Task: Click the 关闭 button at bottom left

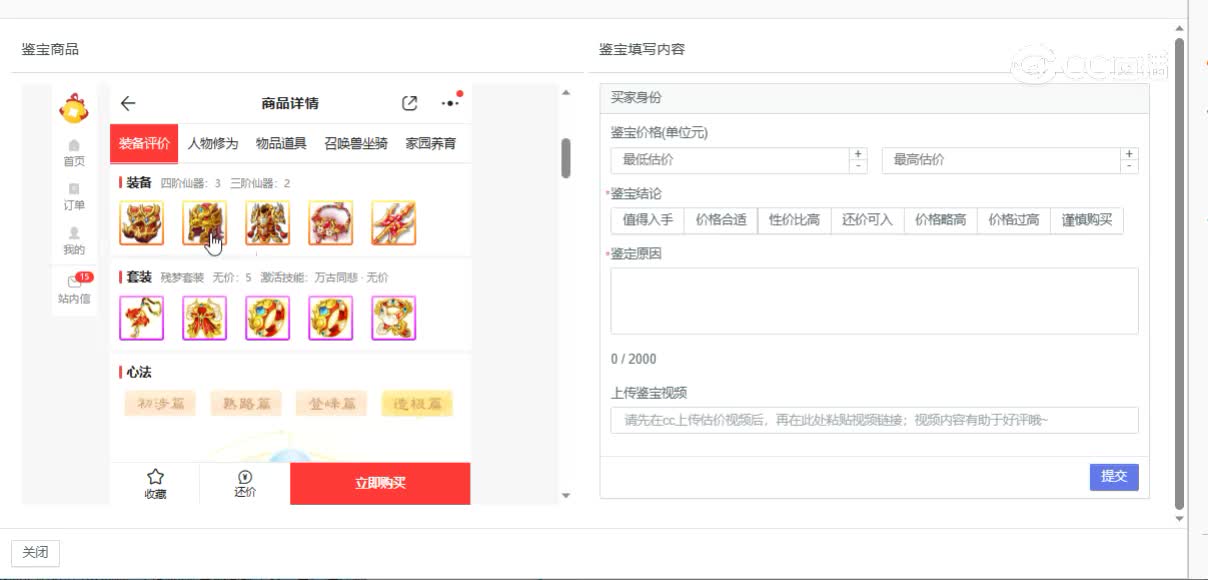Action: click(35, 553)
